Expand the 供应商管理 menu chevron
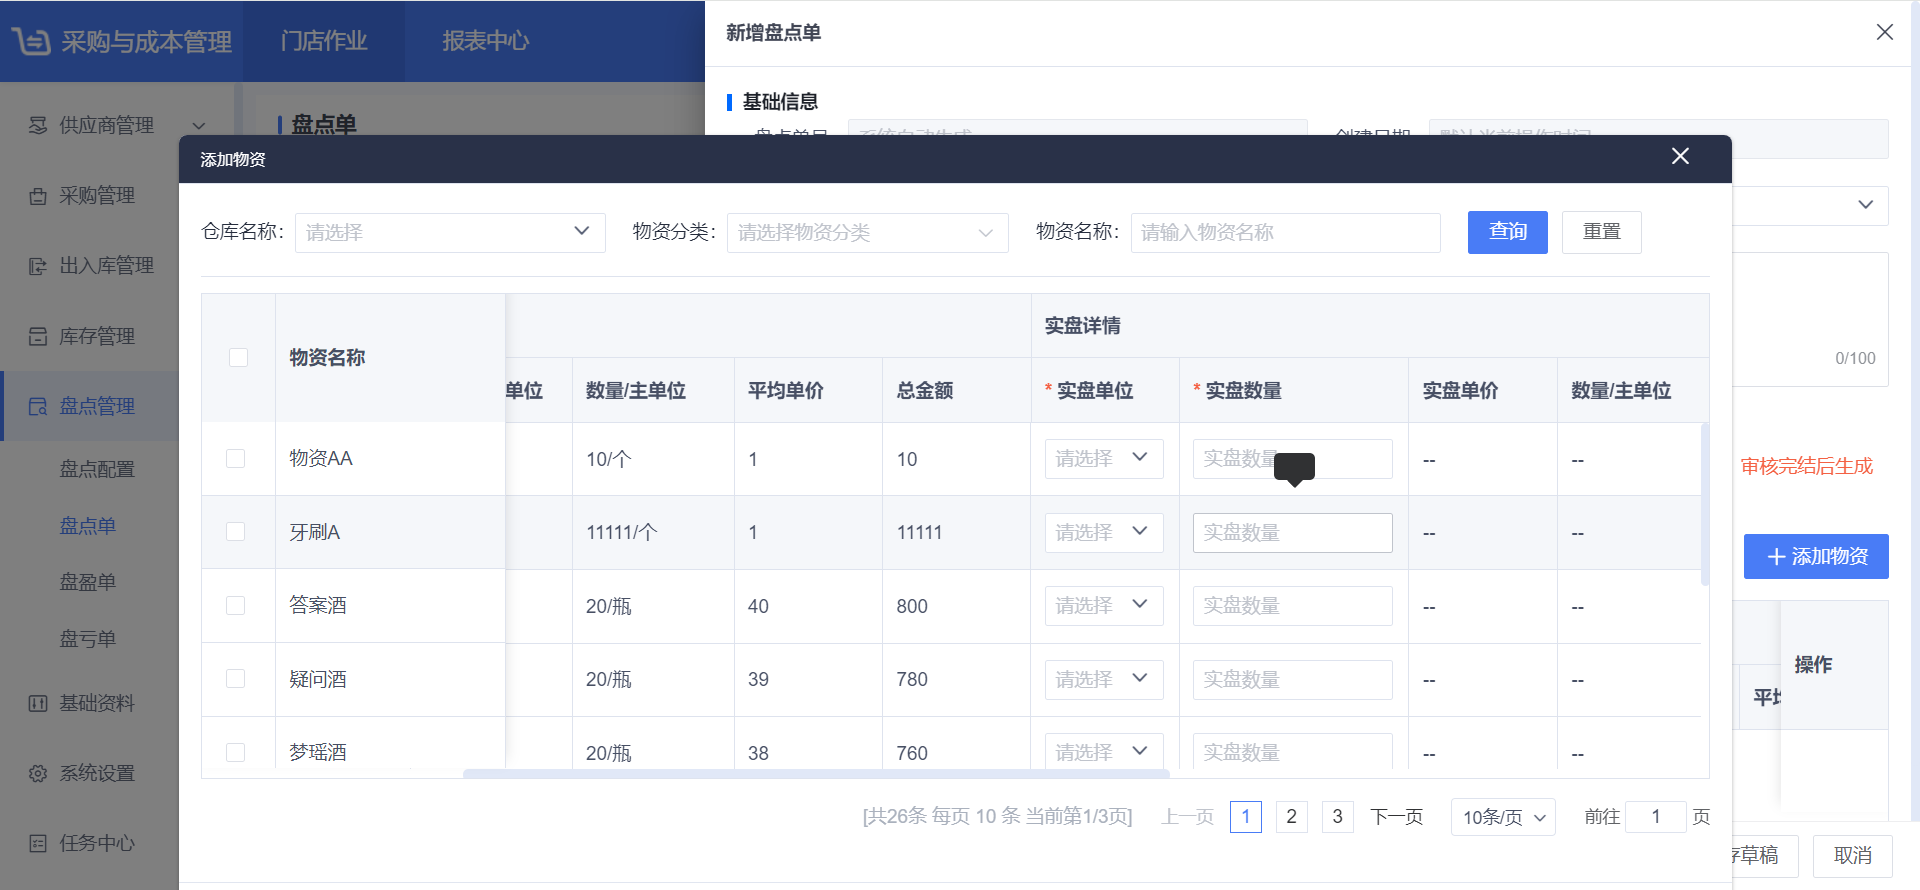 pyautogui.click(x=199, y=126)
